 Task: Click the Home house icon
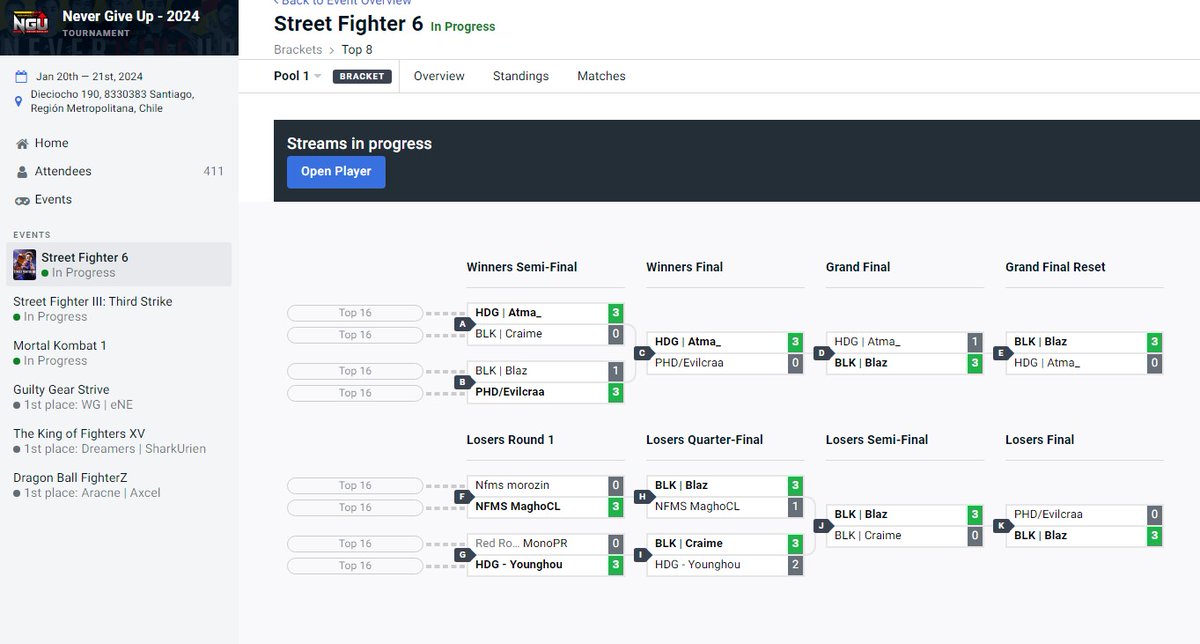coord(22,144)
